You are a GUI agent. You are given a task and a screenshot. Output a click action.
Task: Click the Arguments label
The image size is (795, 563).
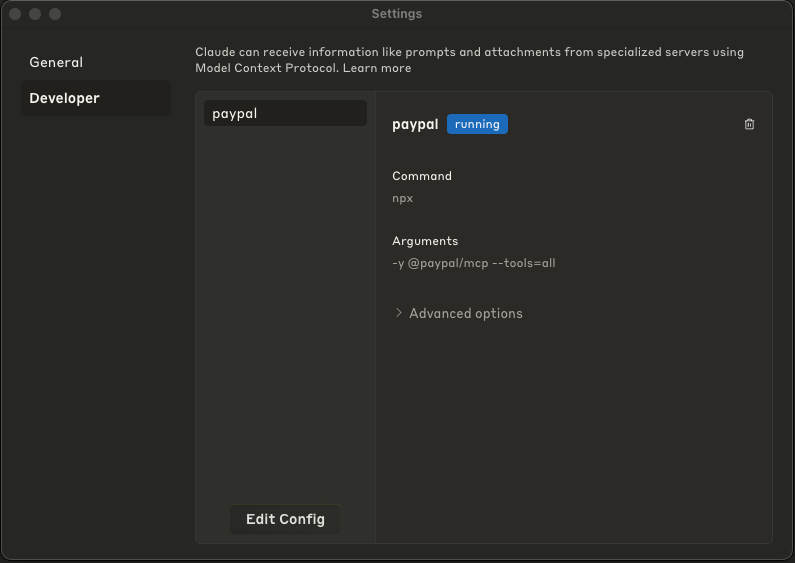[425, 241]
